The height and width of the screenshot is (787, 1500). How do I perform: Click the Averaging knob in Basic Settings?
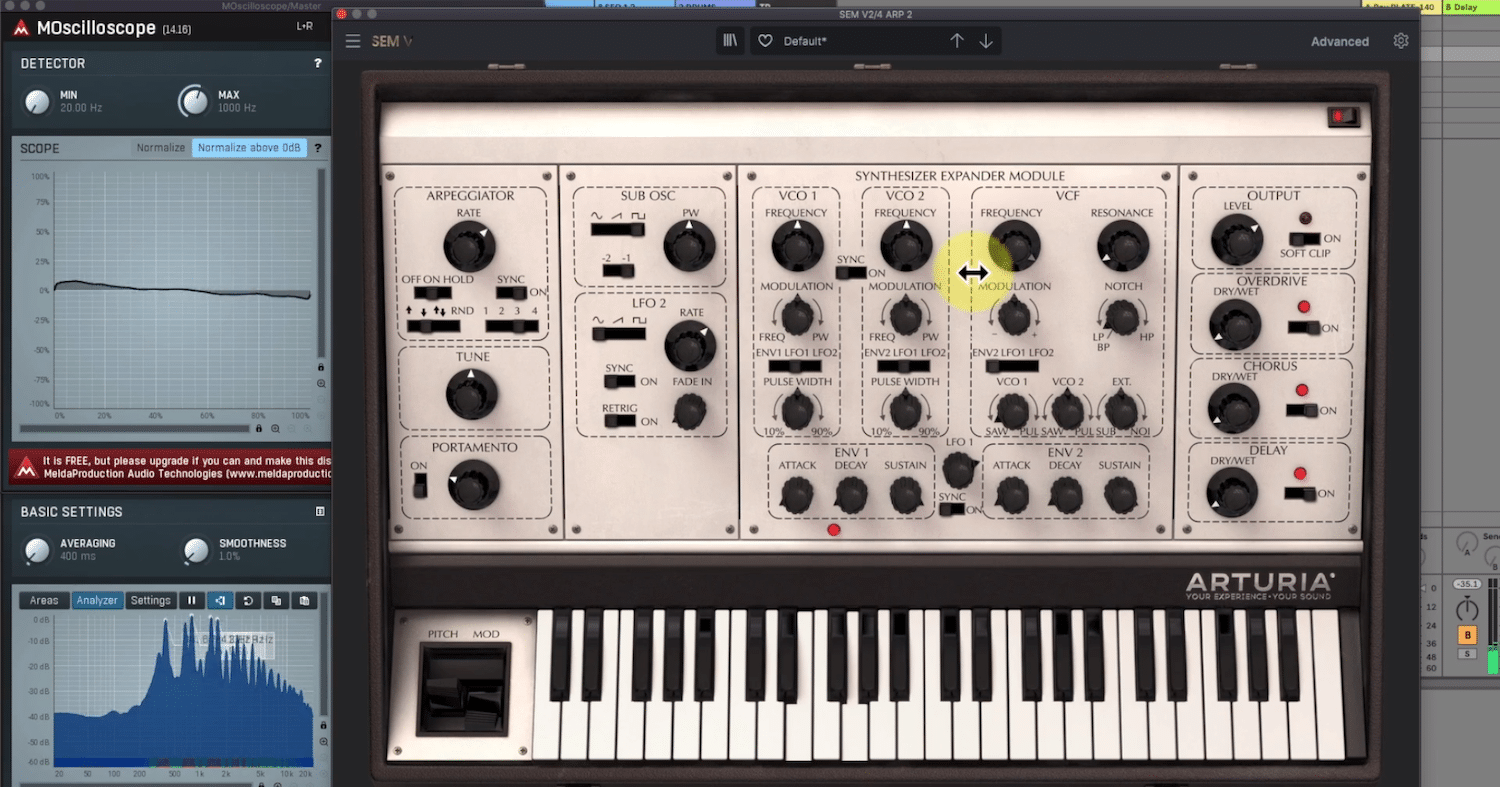click(37, 549)
